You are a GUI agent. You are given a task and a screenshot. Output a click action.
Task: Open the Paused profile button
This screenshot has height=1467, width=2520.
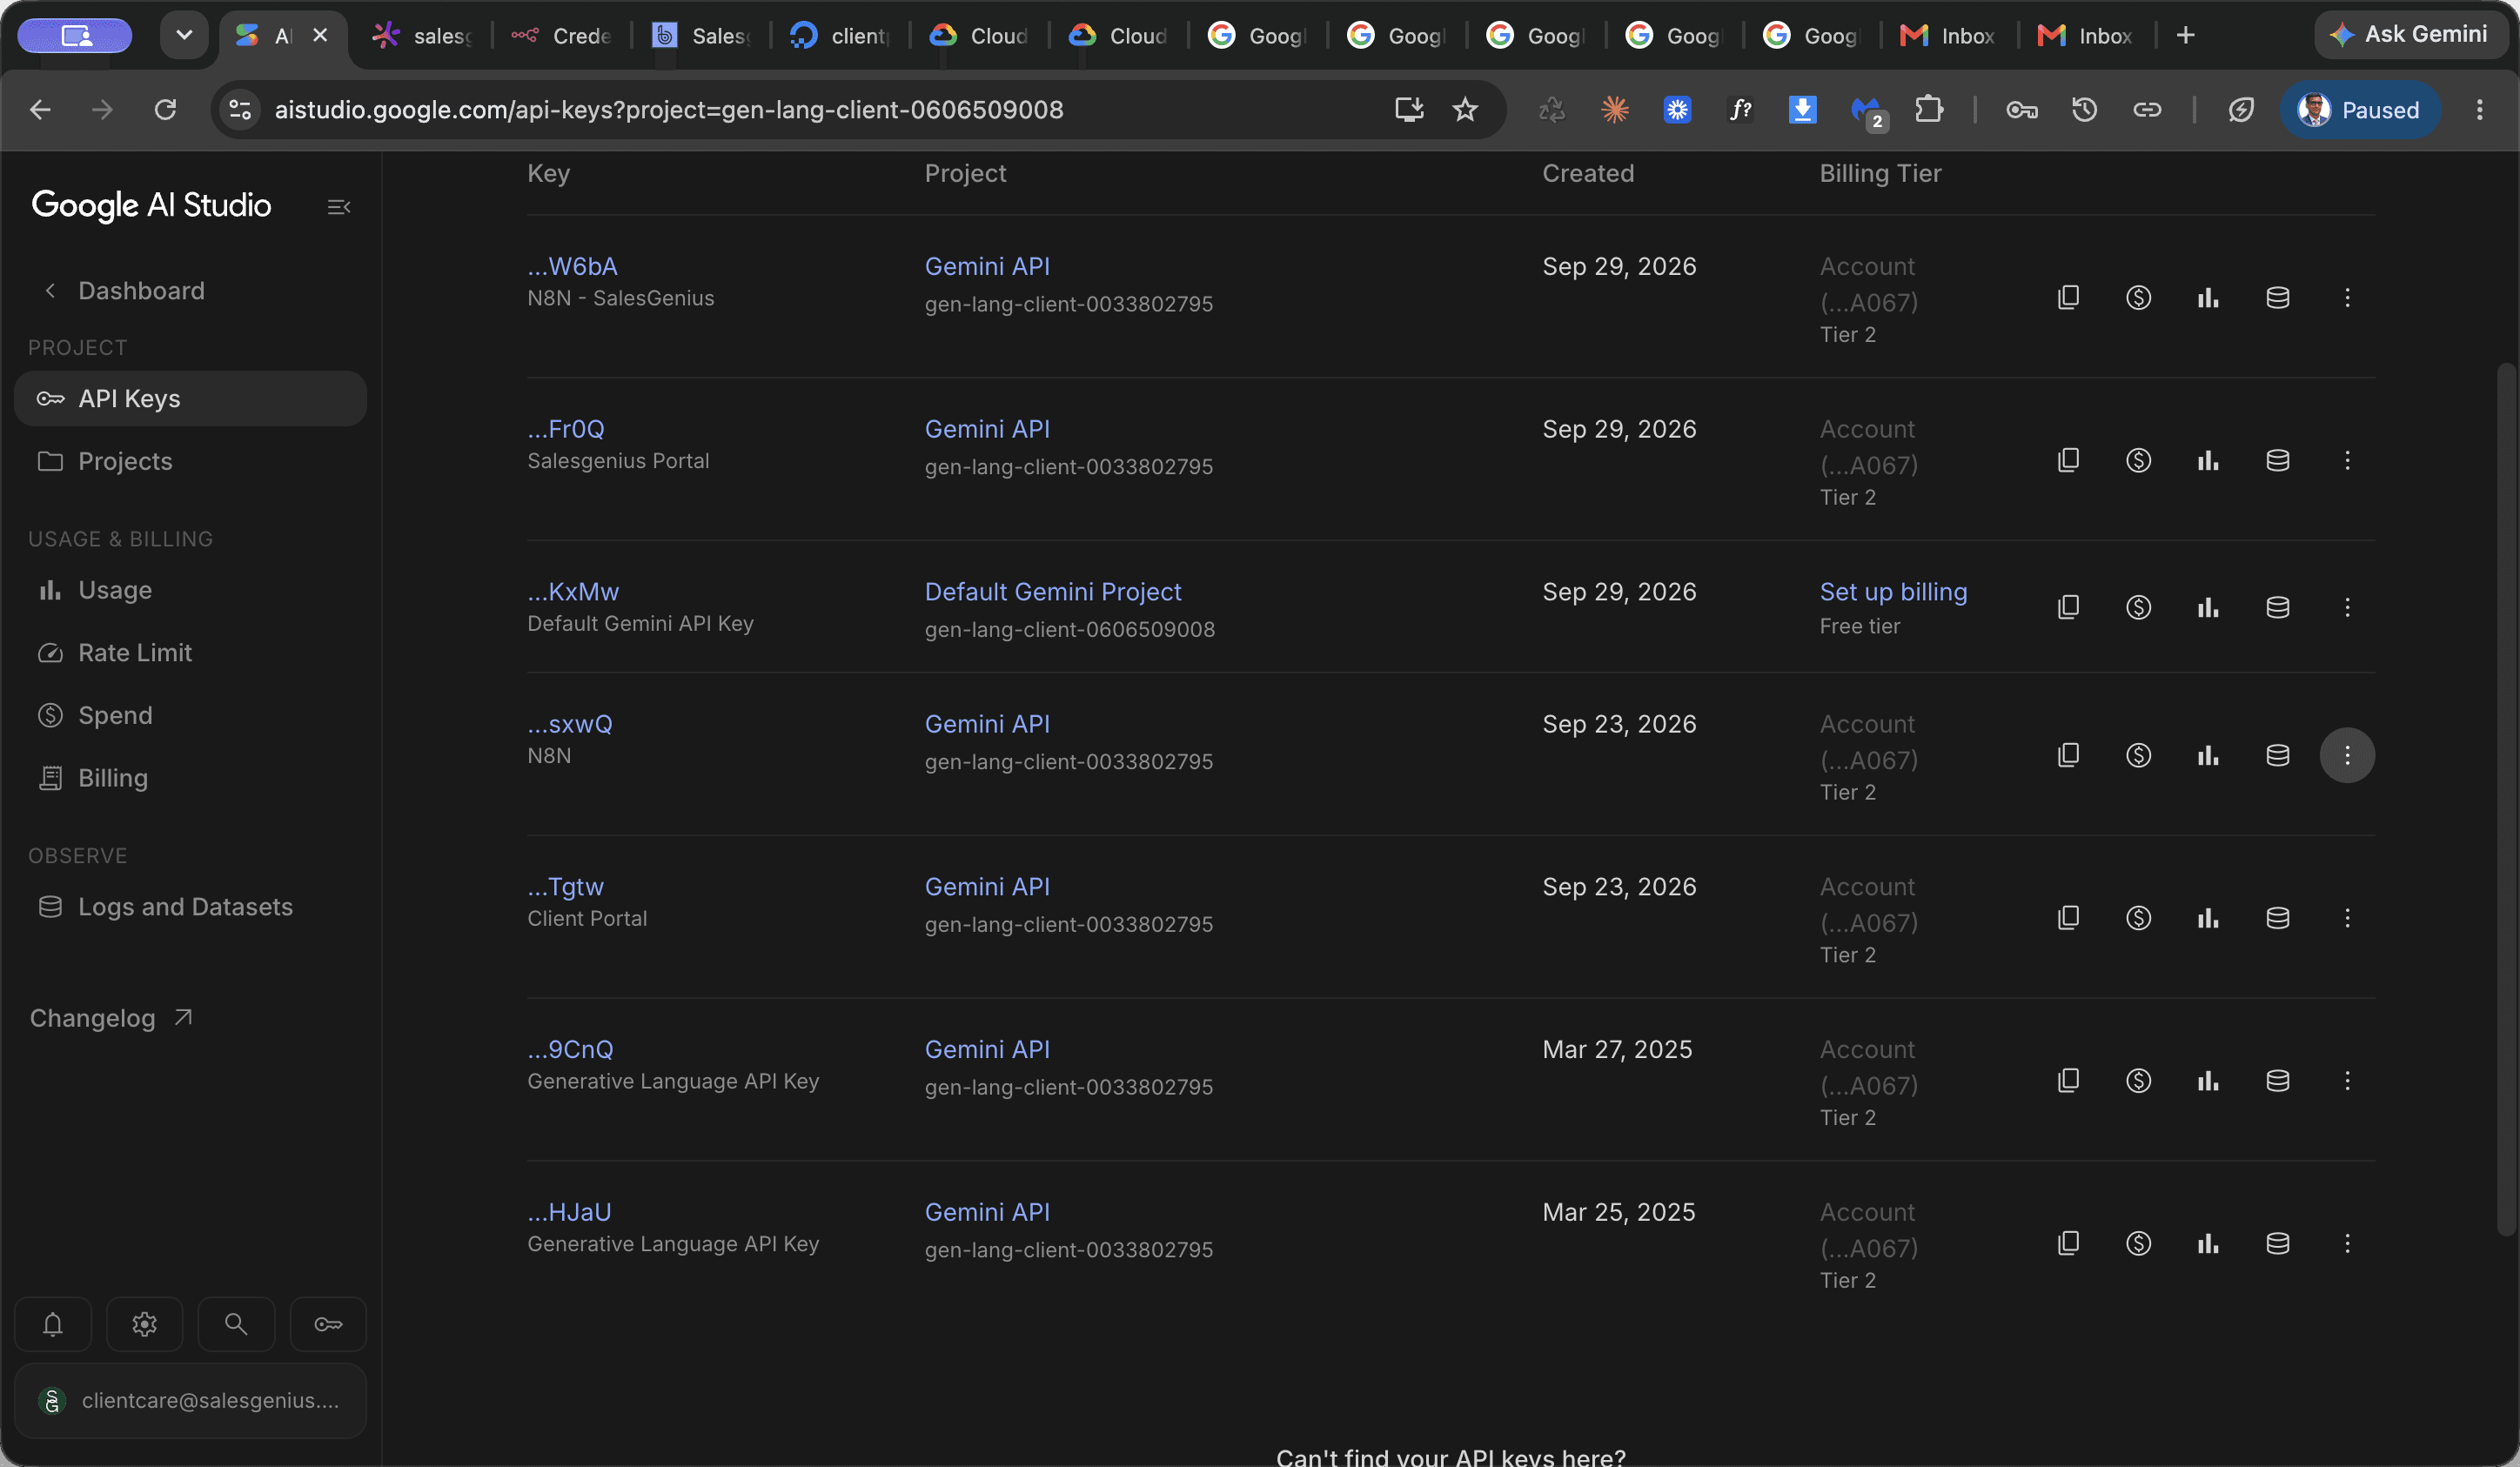point(2359,110)
